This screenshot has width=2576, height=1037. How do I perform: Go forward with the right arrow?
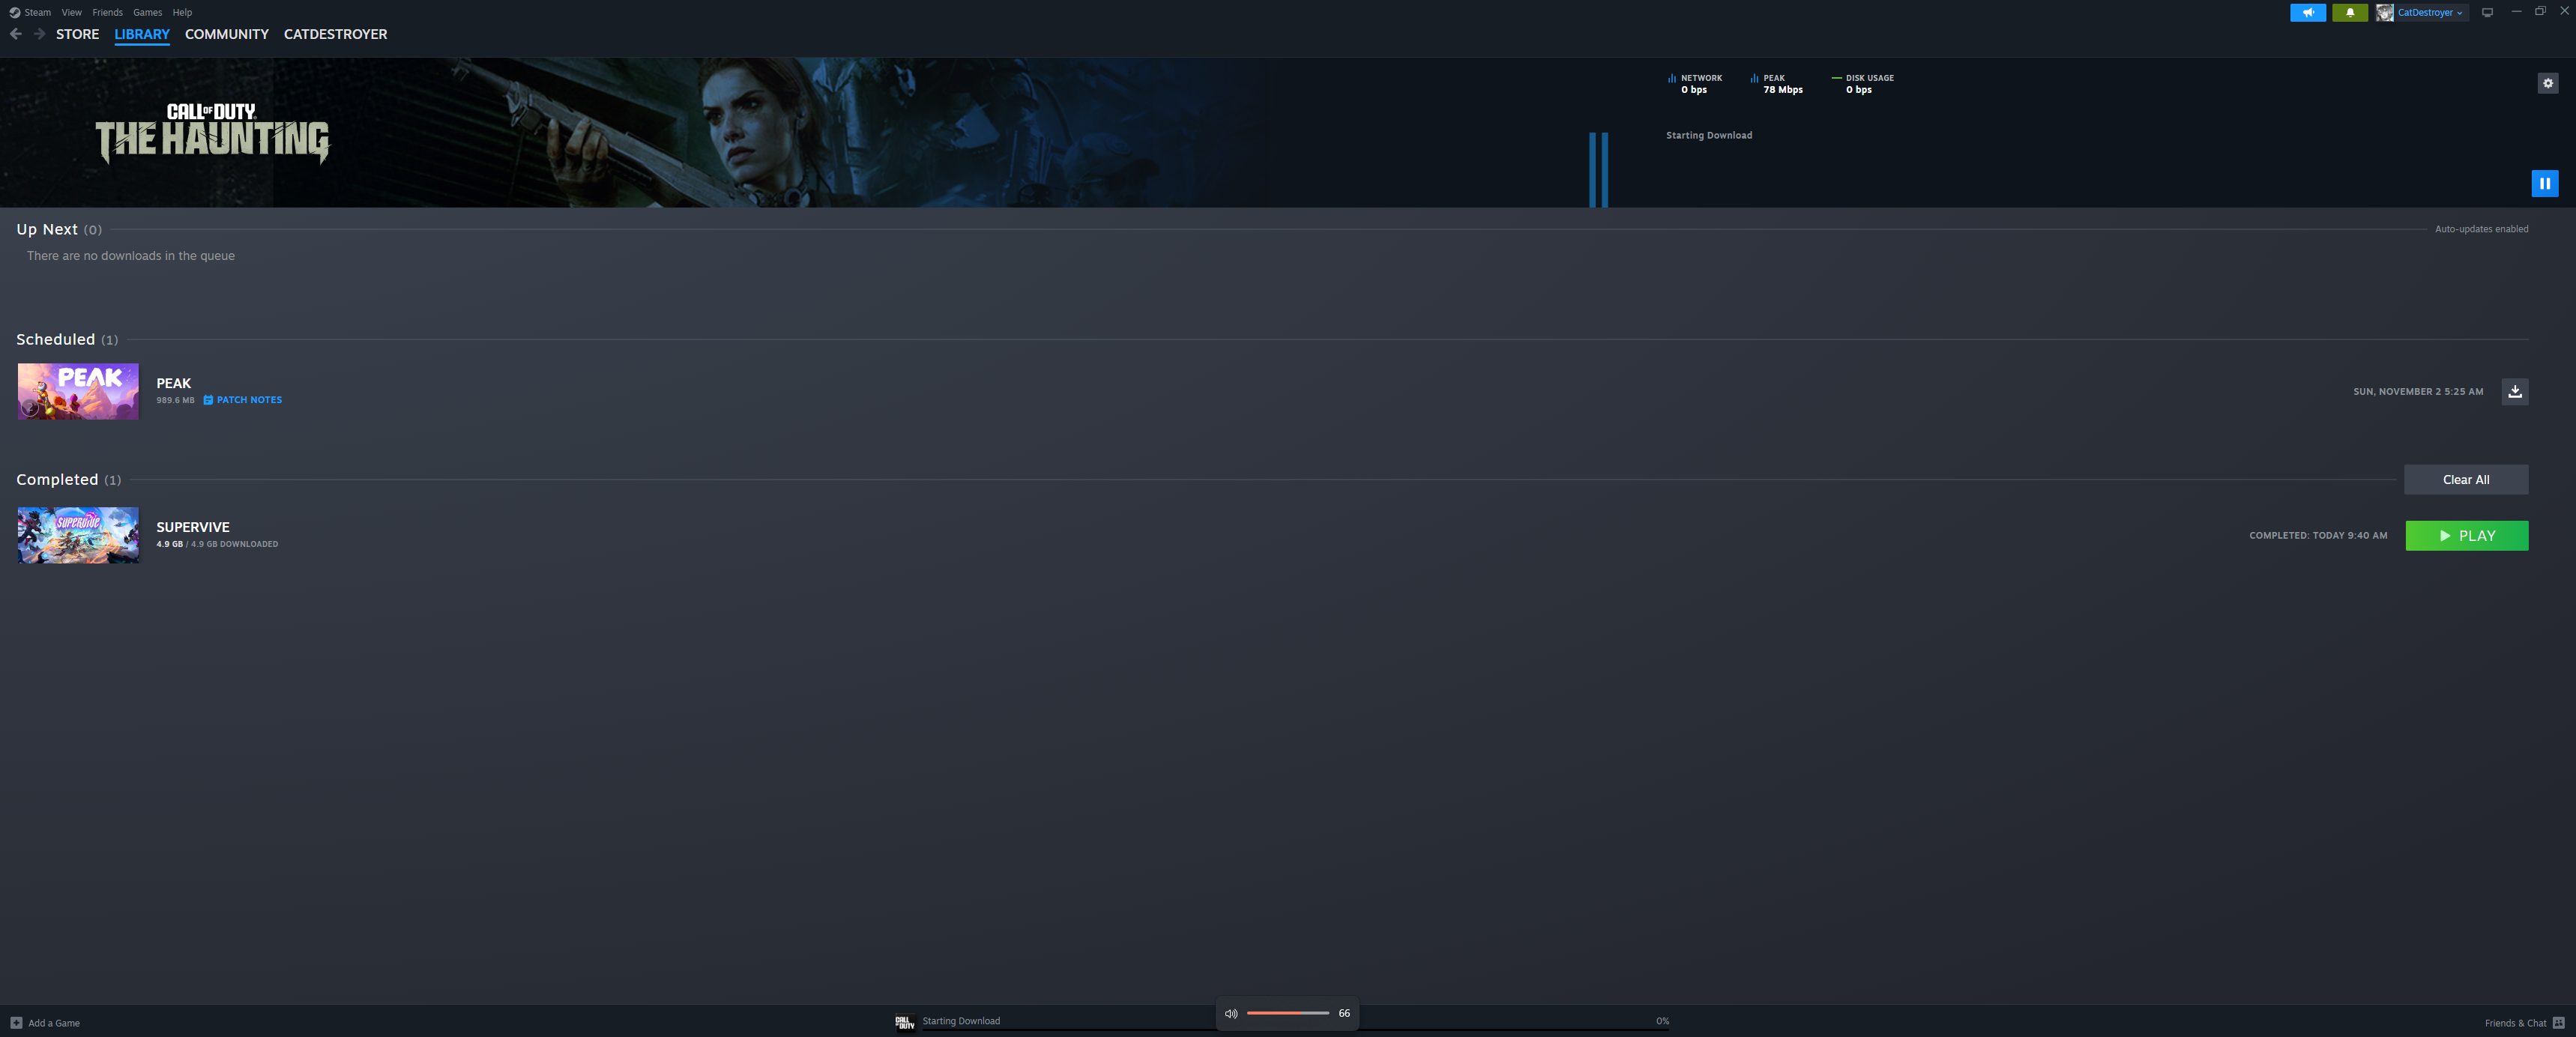pyautogui.click(x=39, y=34)
